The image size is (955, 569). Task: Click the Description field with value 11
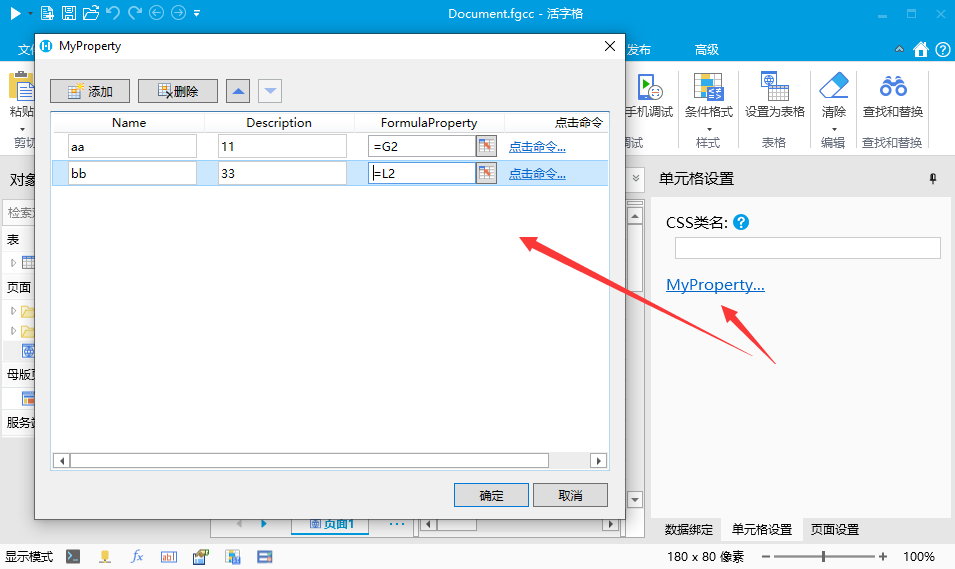[x=282, y=146]
